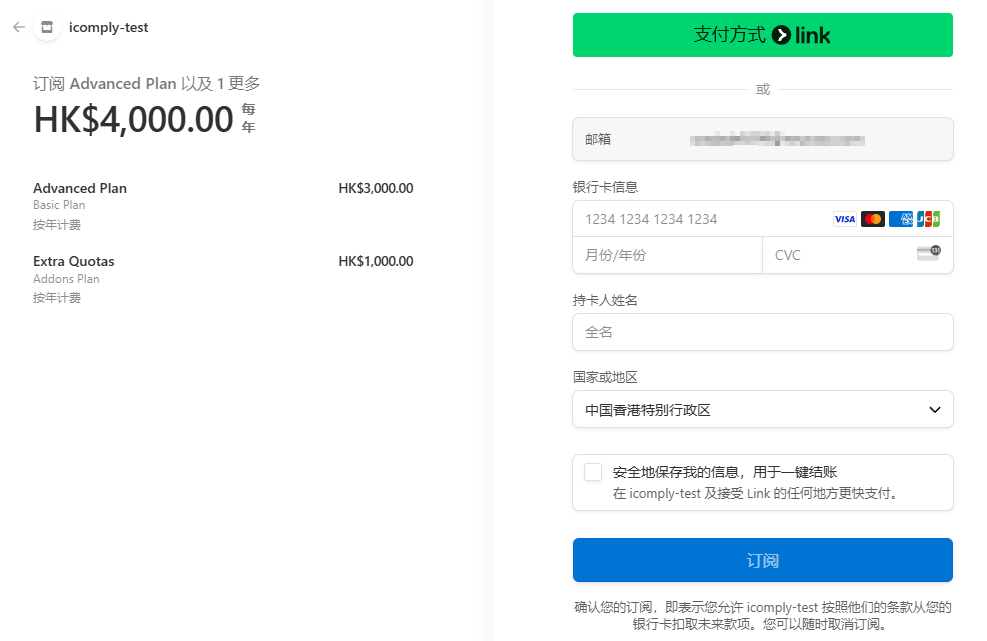
Task: Click the Mastercard logo
Action: (872, 219)
